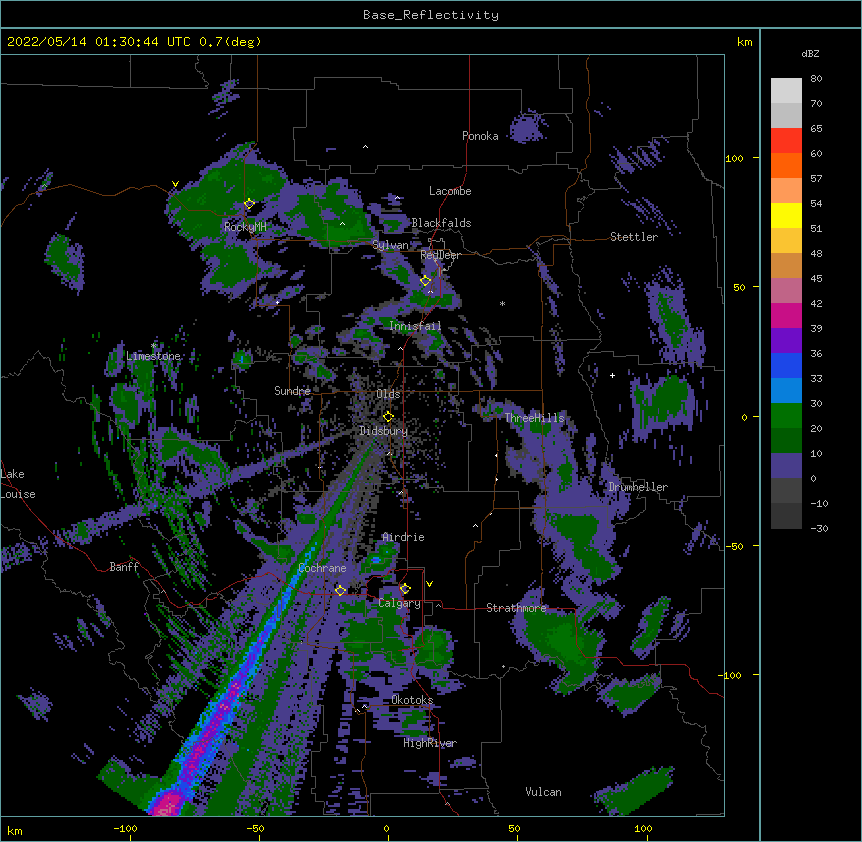862x842 pixels.
Task: Select the 57 value in the legend
Action: [x=816, y=179]
